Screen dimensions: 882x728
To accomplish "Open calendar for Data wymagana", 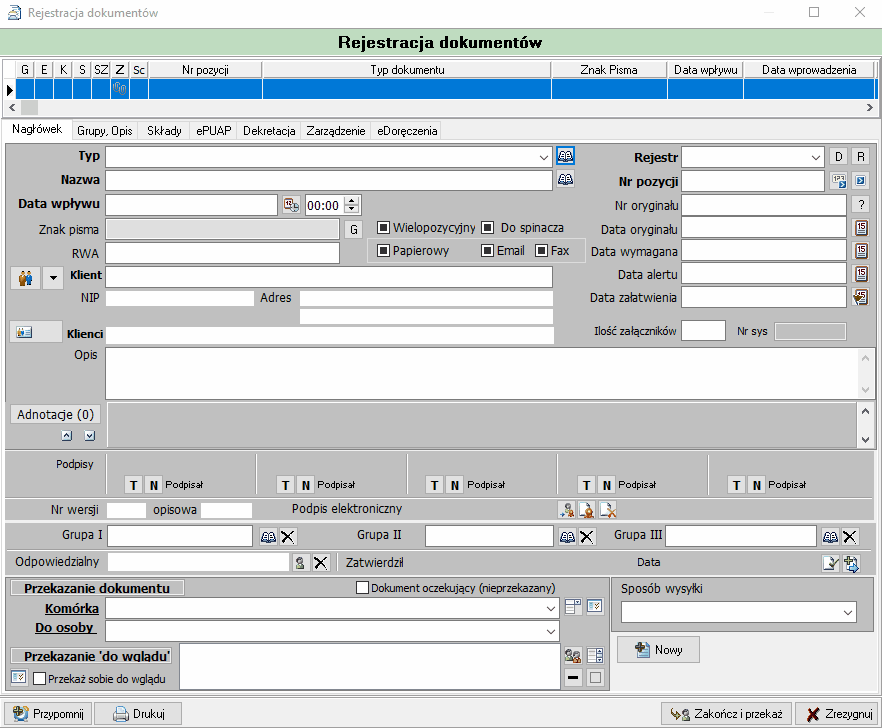I will 861,250.
